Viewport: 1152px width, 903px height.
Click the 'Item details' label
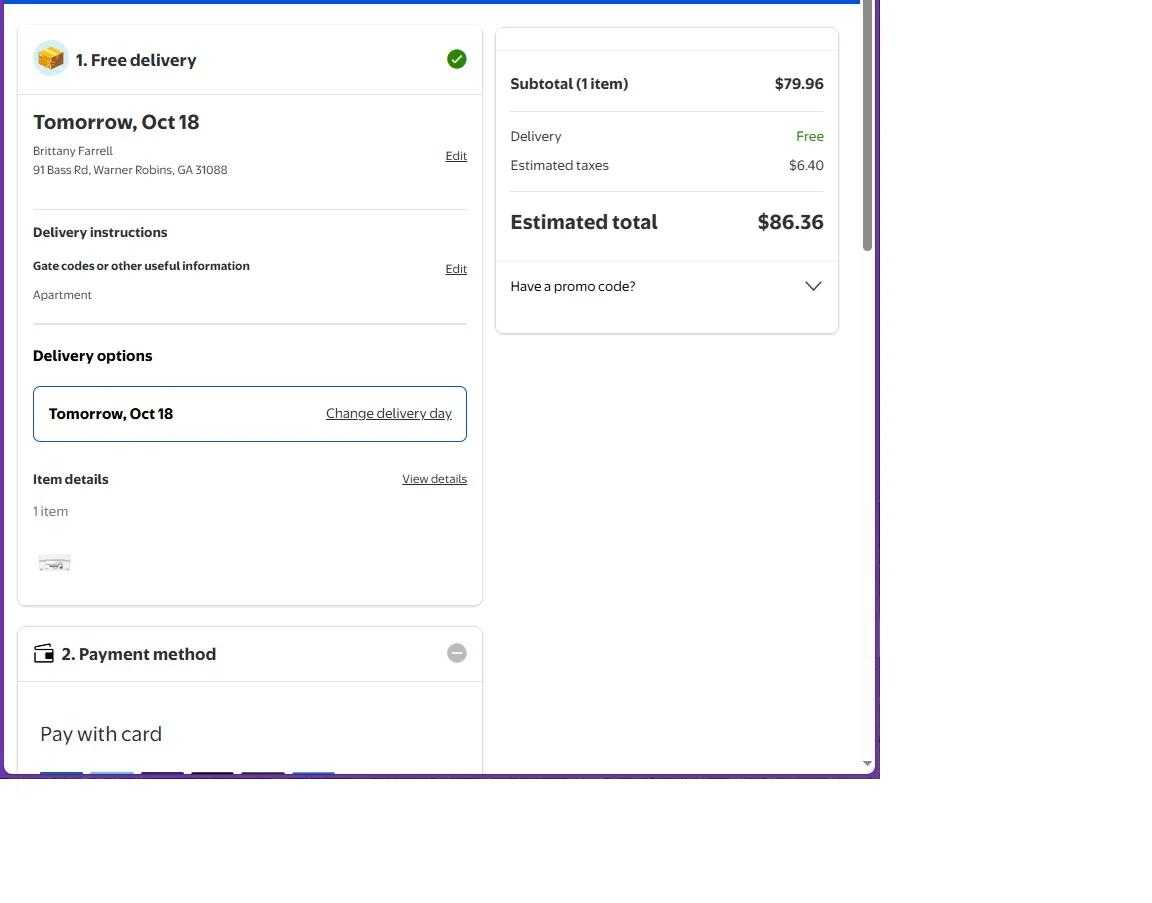[x=71, y=479]
